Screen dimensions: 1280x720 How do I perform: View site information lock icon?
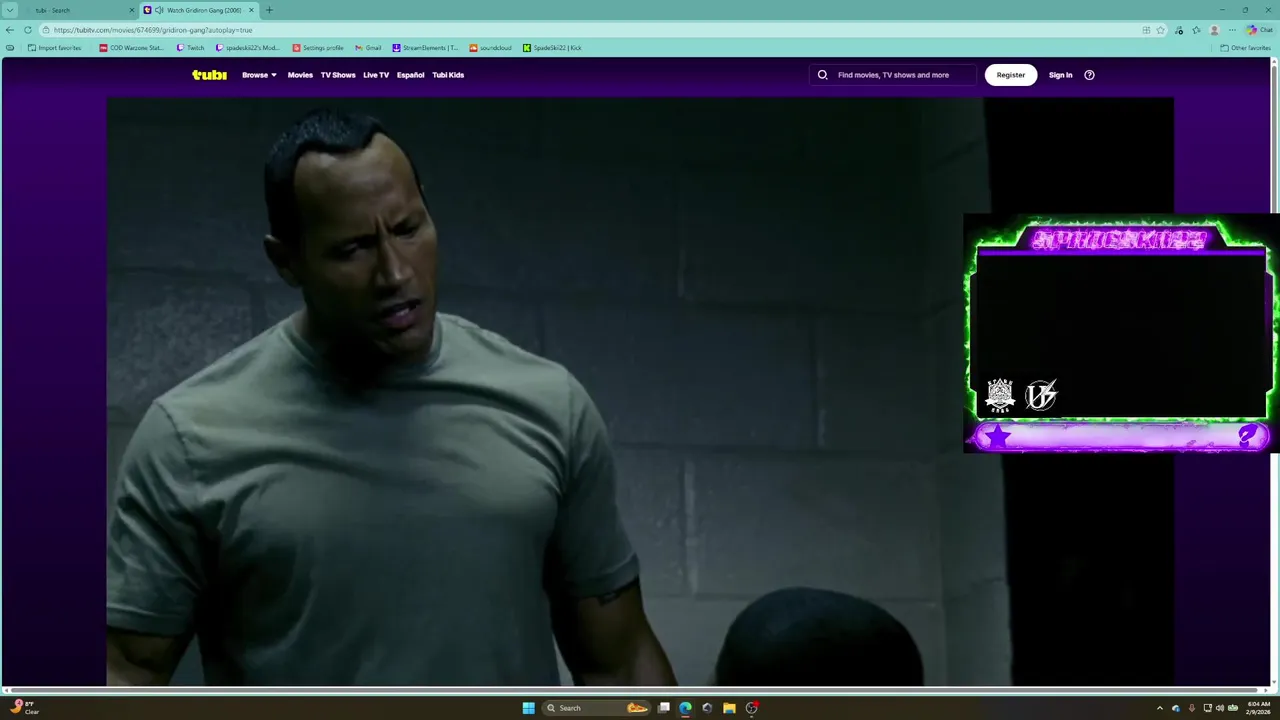coord(46,30)
